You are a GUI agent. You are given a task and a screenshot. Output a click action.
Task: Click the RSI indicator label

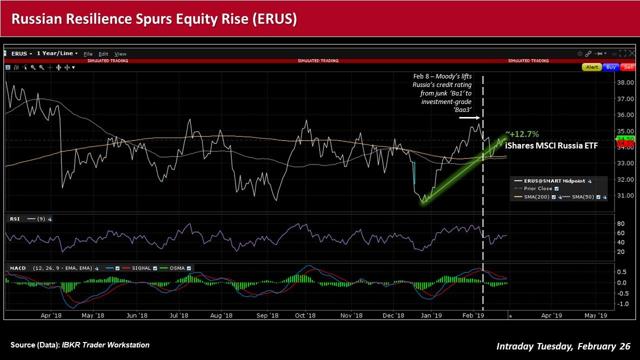15,219
